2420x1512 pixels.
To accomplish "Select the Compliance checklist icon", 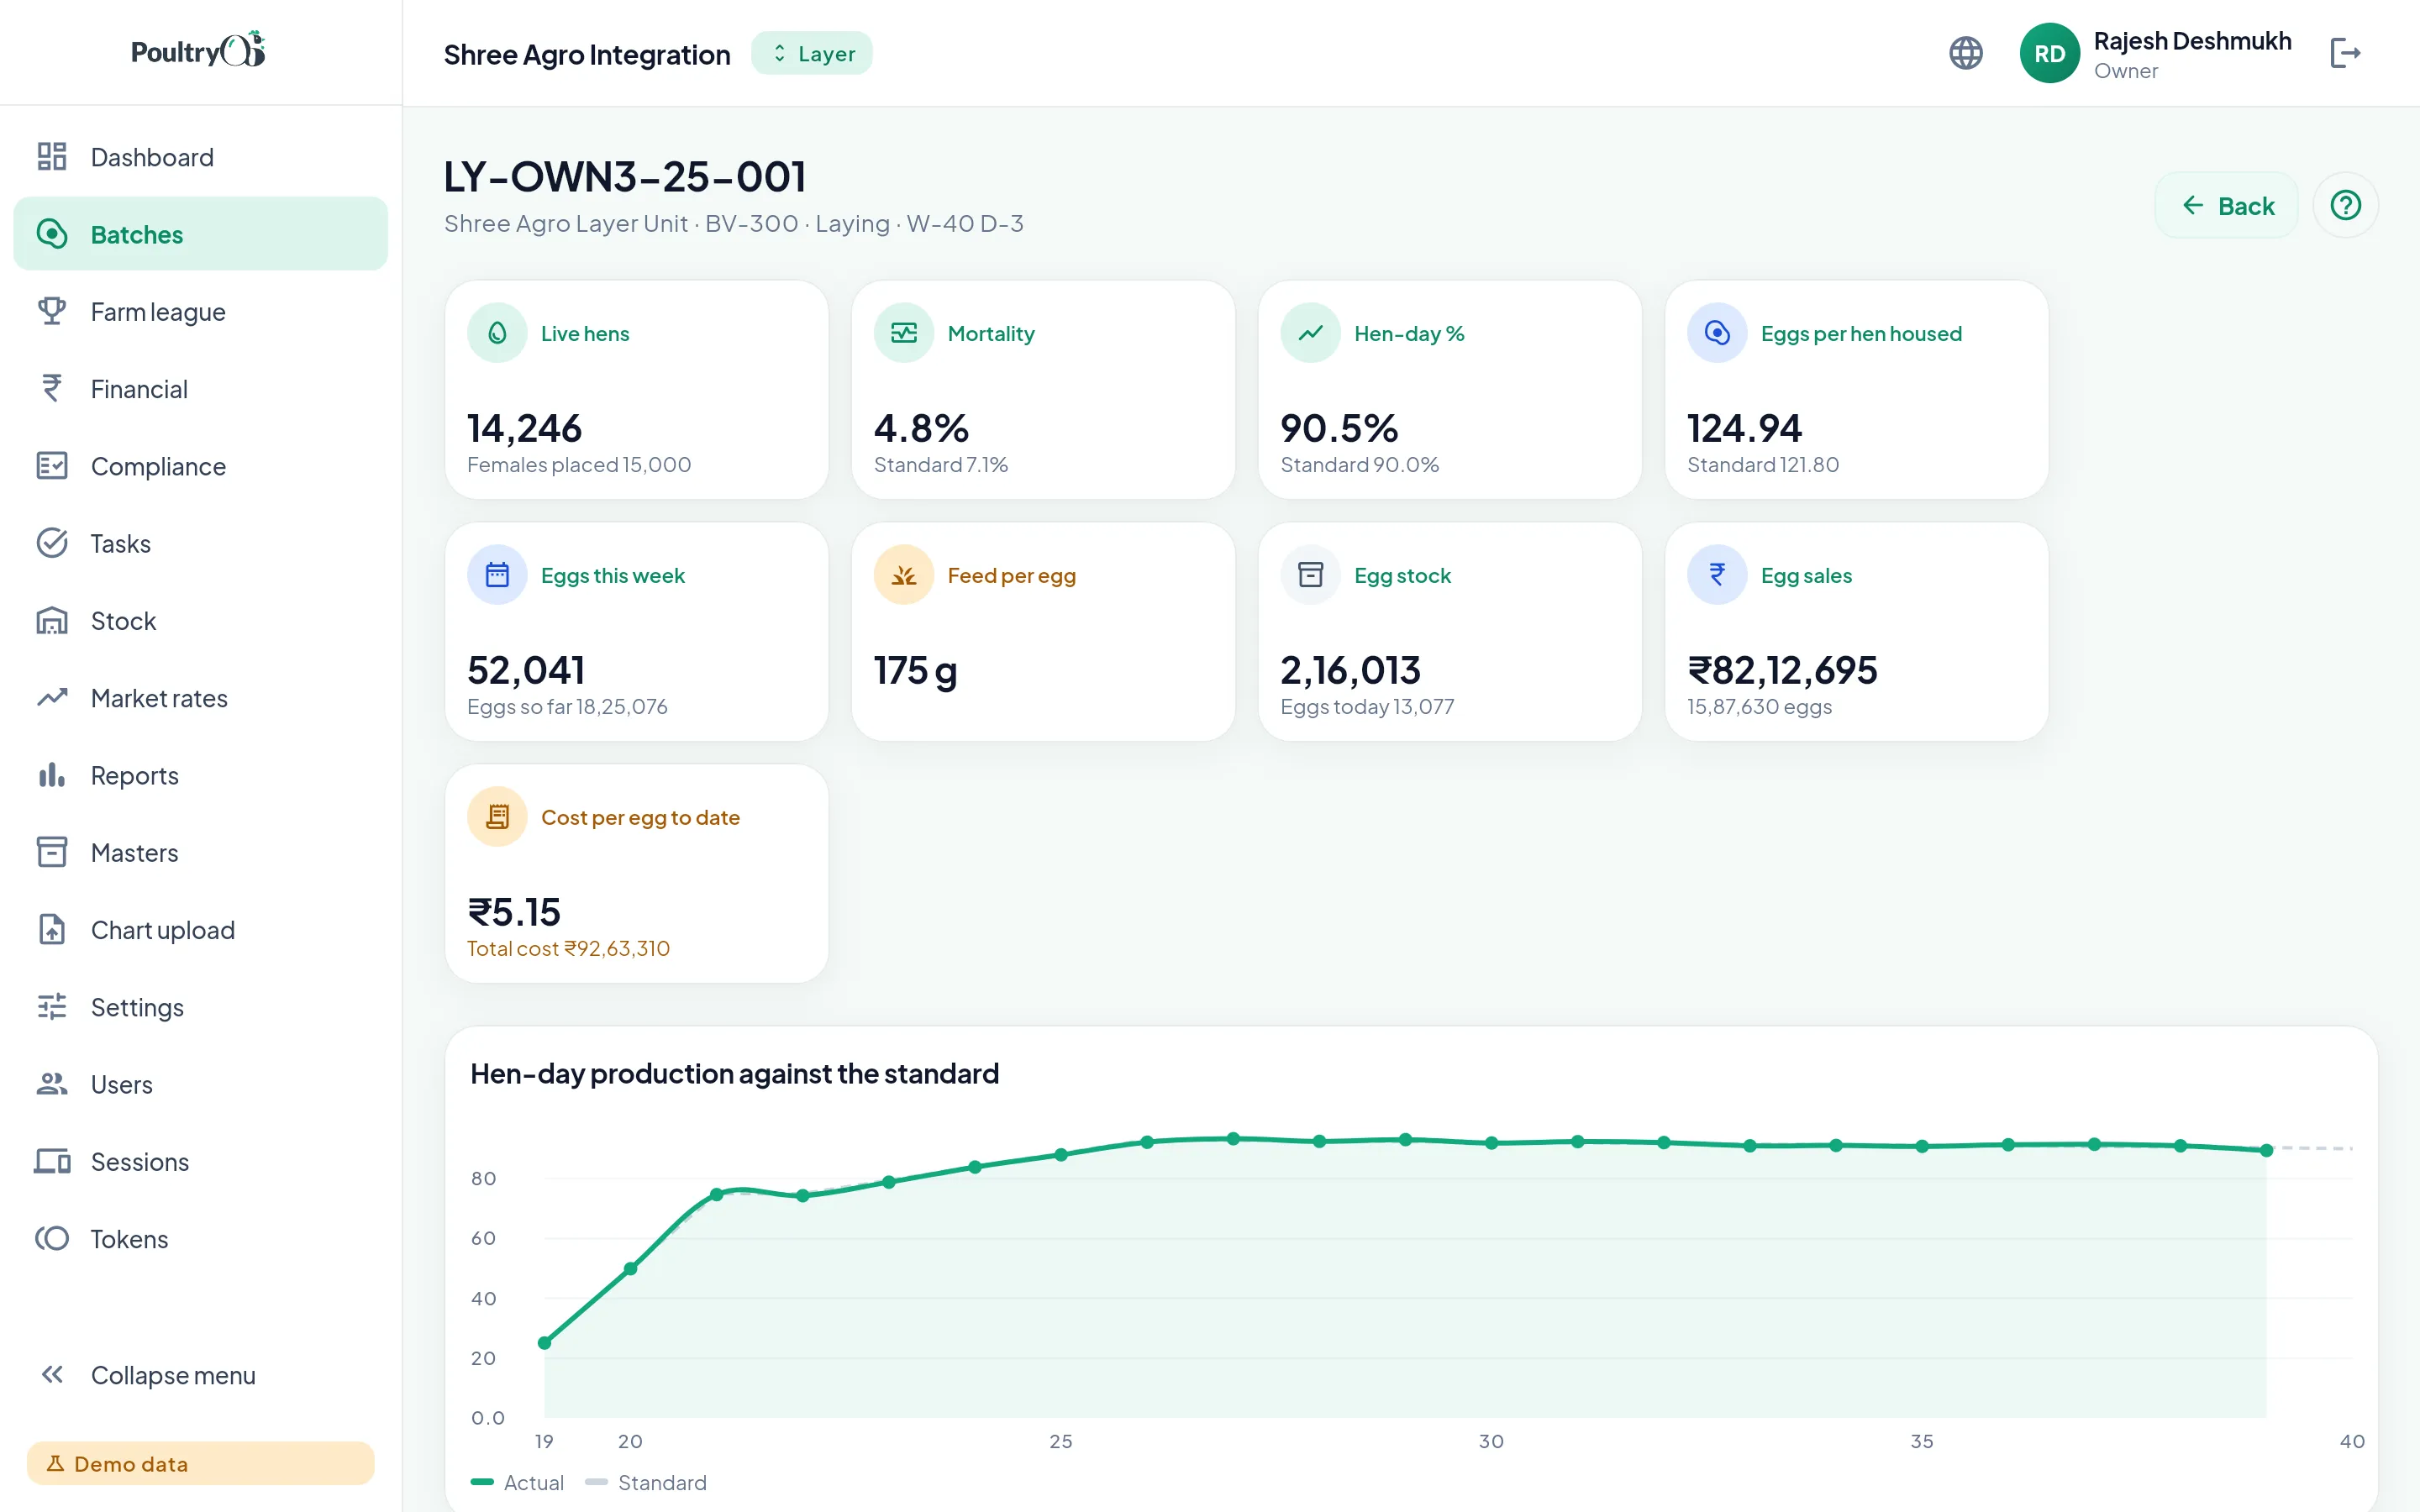I will pyautogui.click(x=52, y=466).
